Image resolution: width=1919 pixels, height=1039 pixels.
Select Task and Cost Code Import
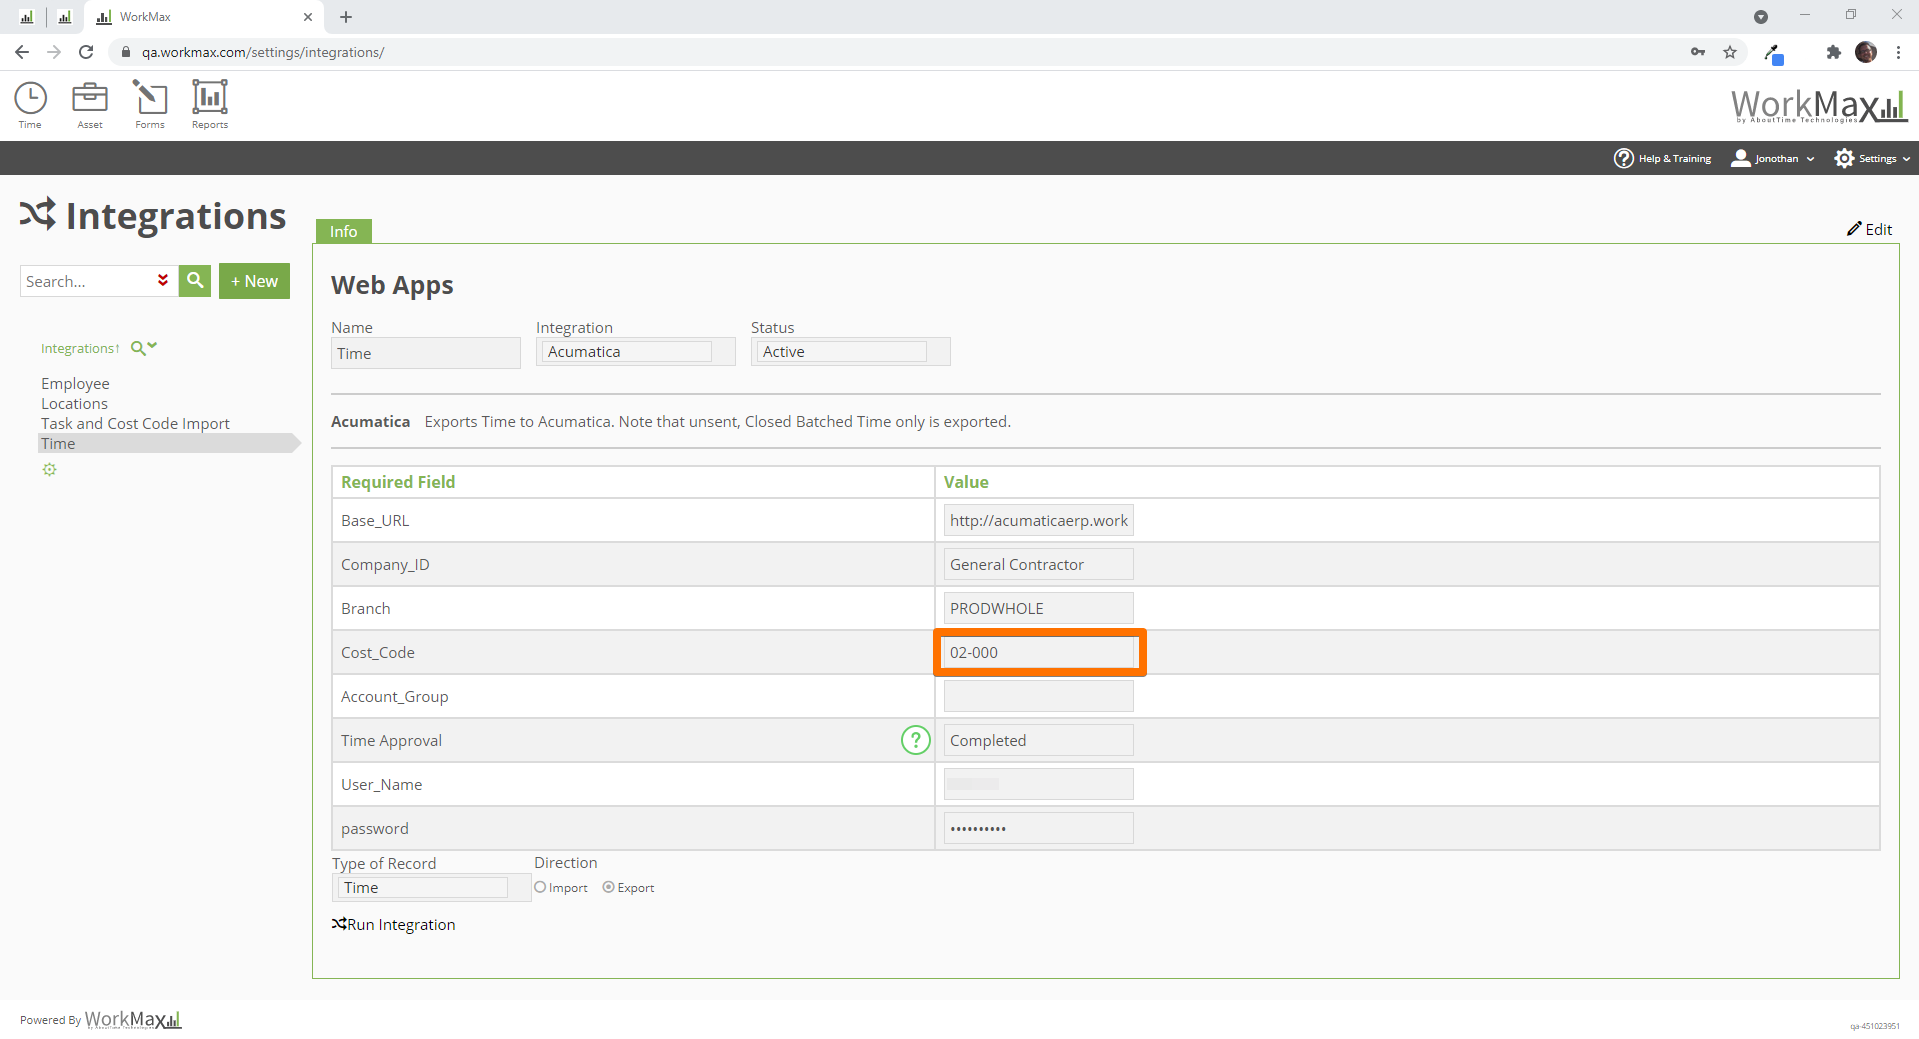point(135,423)
